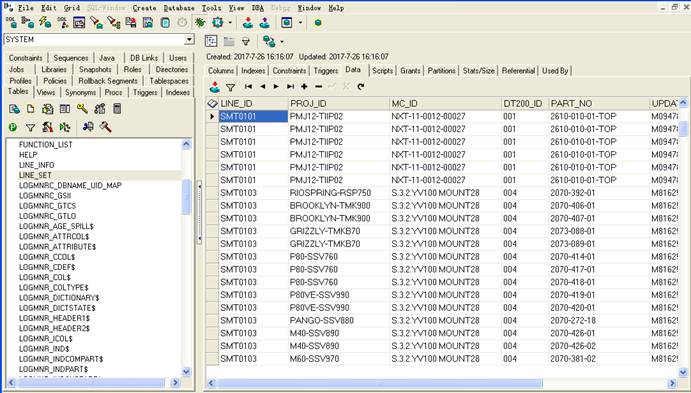Click the calculator icon in Tables toolbar
This screenshot has width=691, height=393.
click(x=117, y=108)
